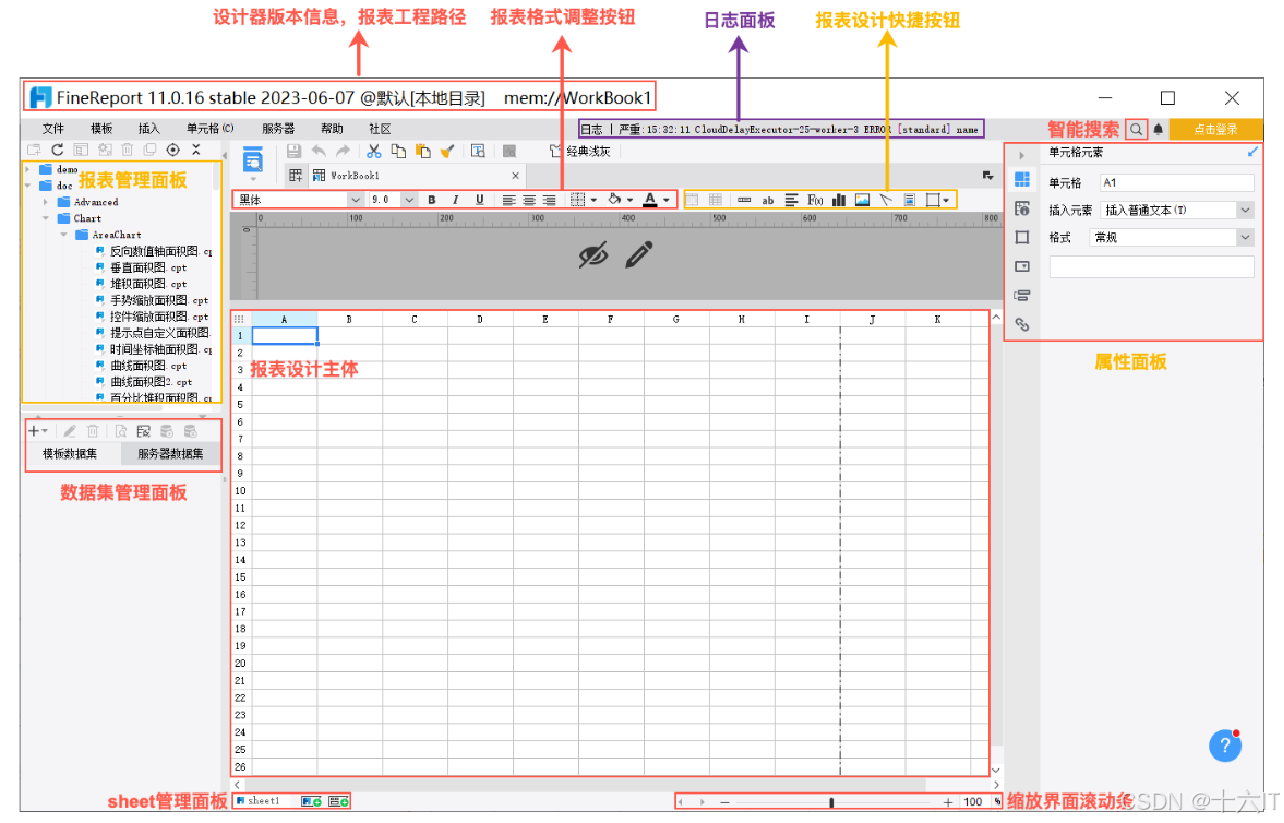Open Cell Element tab in property panel
Viewport: 1284px width, 823px height.
(x=1022, y=180)
